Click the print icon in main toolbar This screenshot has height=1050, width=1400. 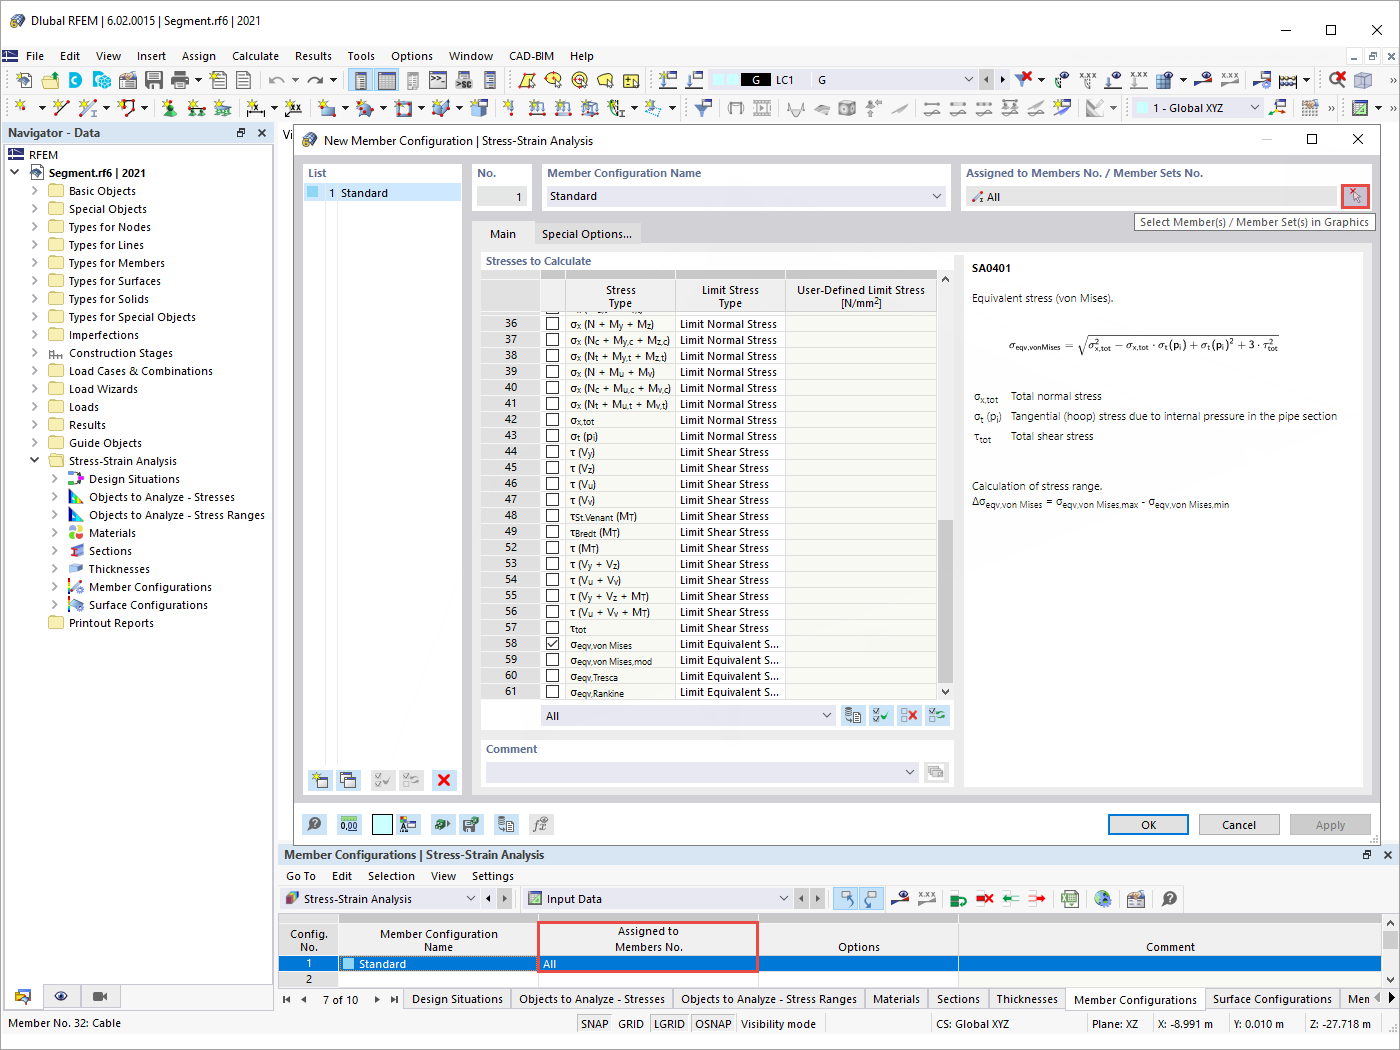(180, 80)
